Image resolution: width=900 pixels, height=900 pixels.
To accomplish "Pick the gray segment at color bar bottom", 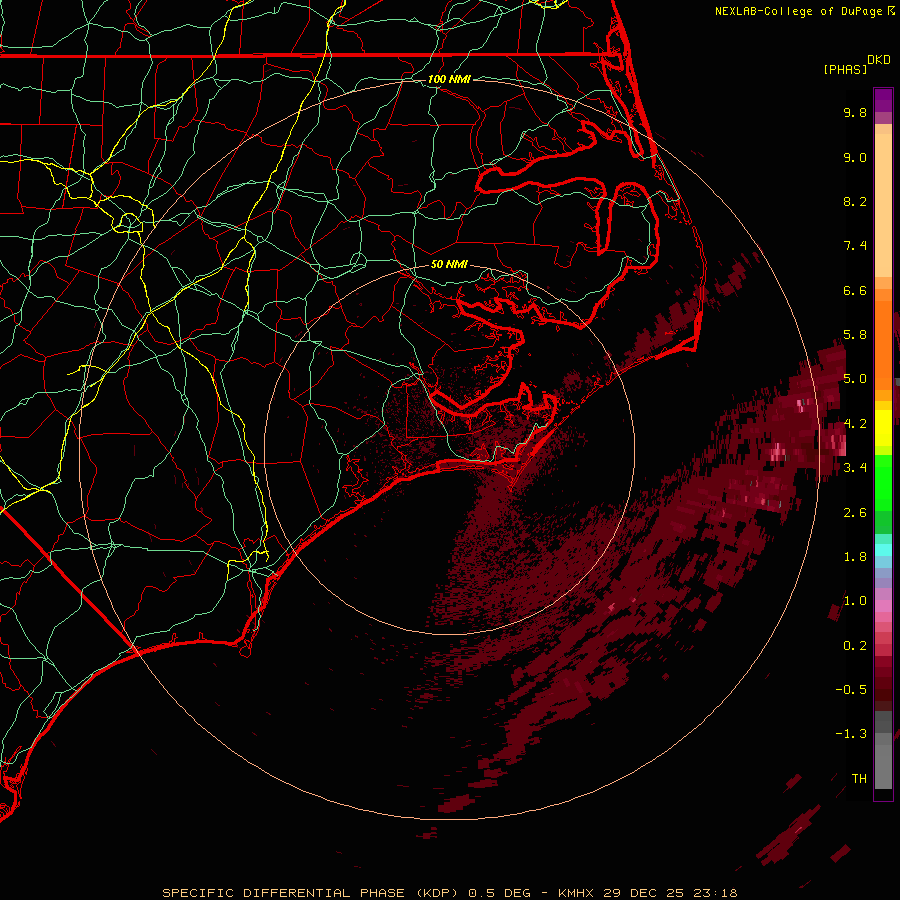I will tap(883, 761).
